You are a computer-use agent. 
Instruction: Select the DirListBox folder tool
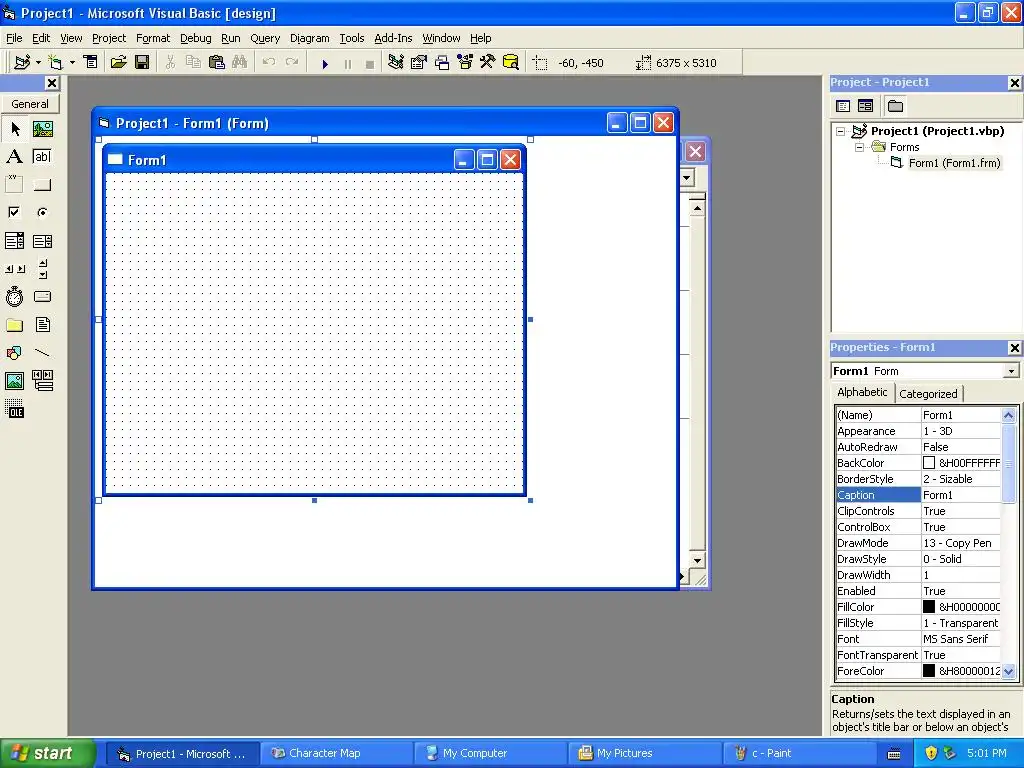[x=15, y=325]
